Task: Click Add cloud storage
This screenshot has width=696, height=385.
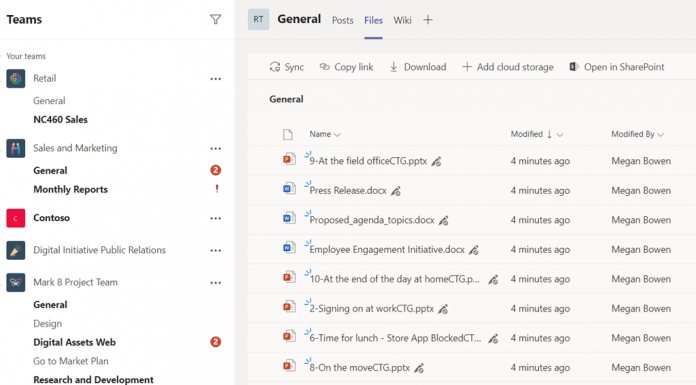Action: [508, 67]
